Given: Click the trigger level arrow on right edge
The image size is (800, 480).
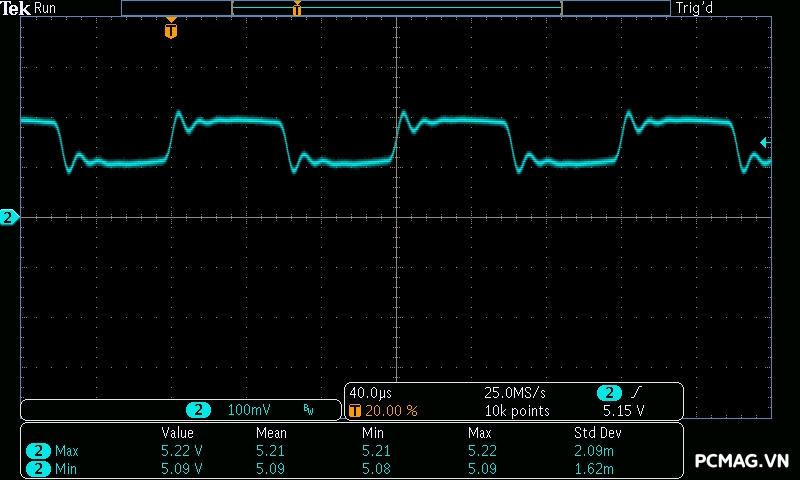Looking at the screenshot, I should [765, 142].
